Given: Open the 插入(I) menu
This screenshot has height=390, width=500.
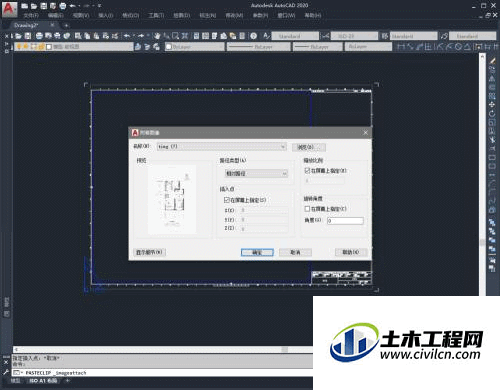Looking at the screenshot, I should click(106, 15).
